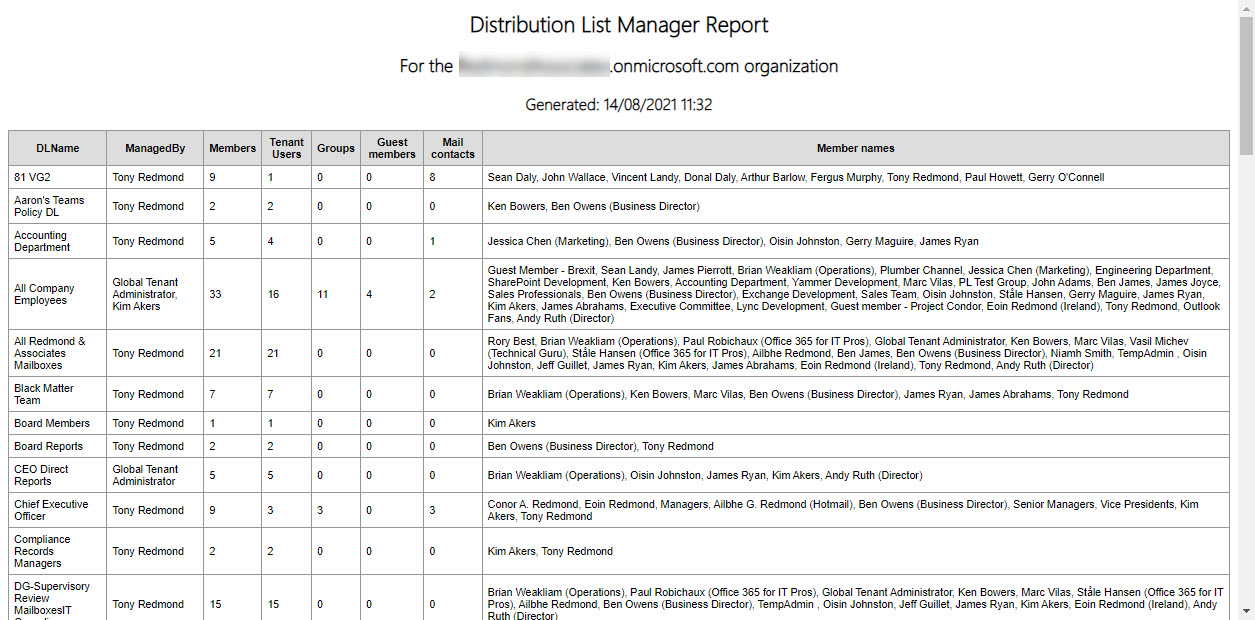Click the 81 VG2 list name
The height and width of the screenshot is (620, 1255).
[33, 177]
